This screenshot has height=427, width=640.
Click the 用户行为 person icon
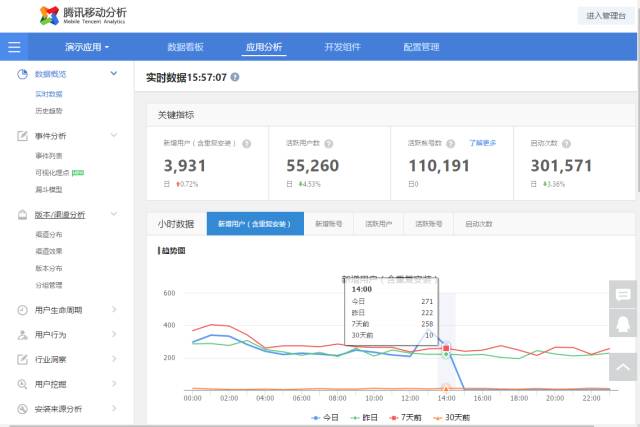[x=22, y=335]
